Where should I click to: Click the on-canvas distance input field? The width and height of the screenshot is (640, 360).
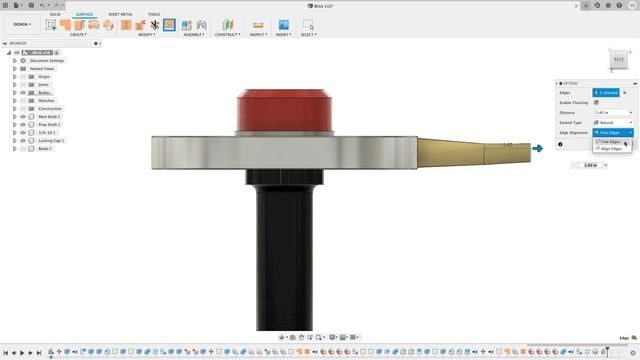coord(591,165)
